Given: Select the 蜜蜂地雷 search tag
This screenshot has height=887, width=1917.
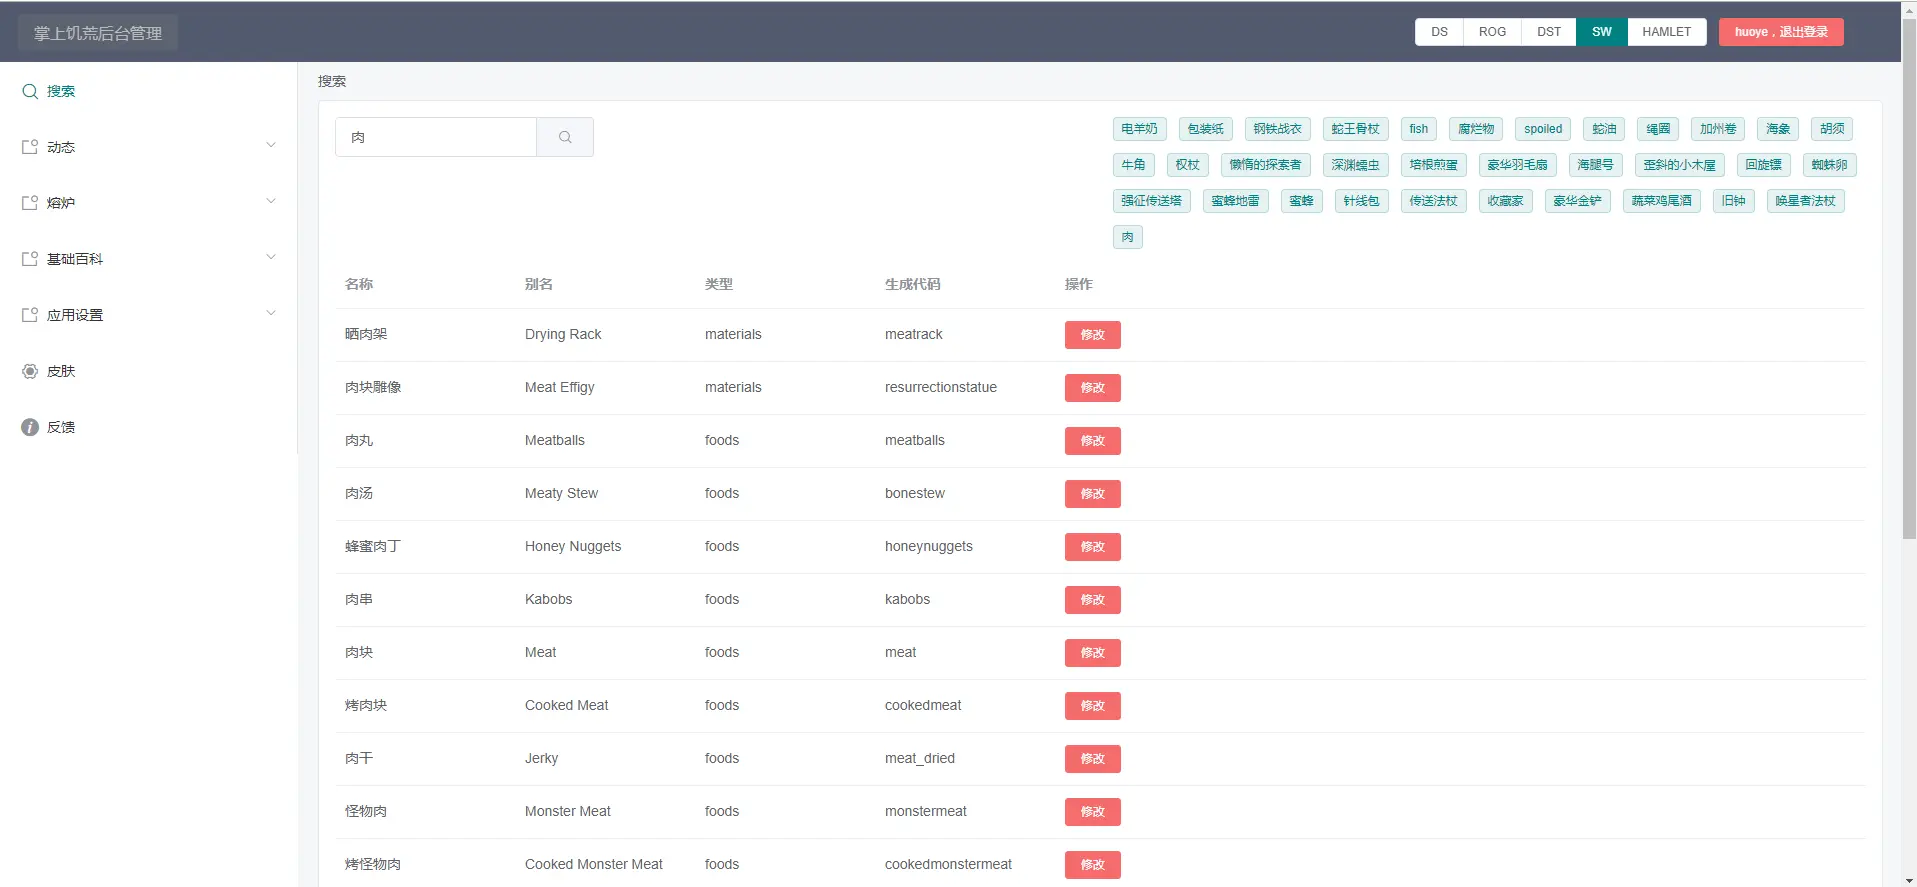Looking at the screenshot, I should click(1235, 201).
